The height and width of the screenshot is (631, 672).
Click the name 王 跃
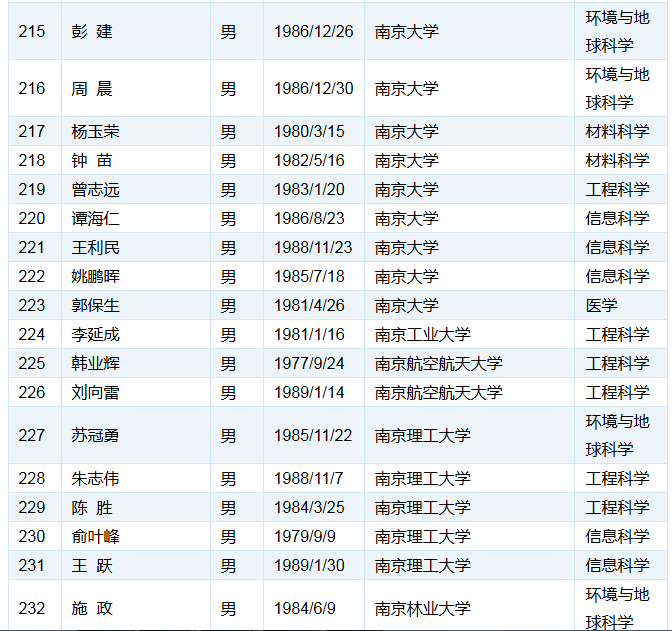click(92, 565)
